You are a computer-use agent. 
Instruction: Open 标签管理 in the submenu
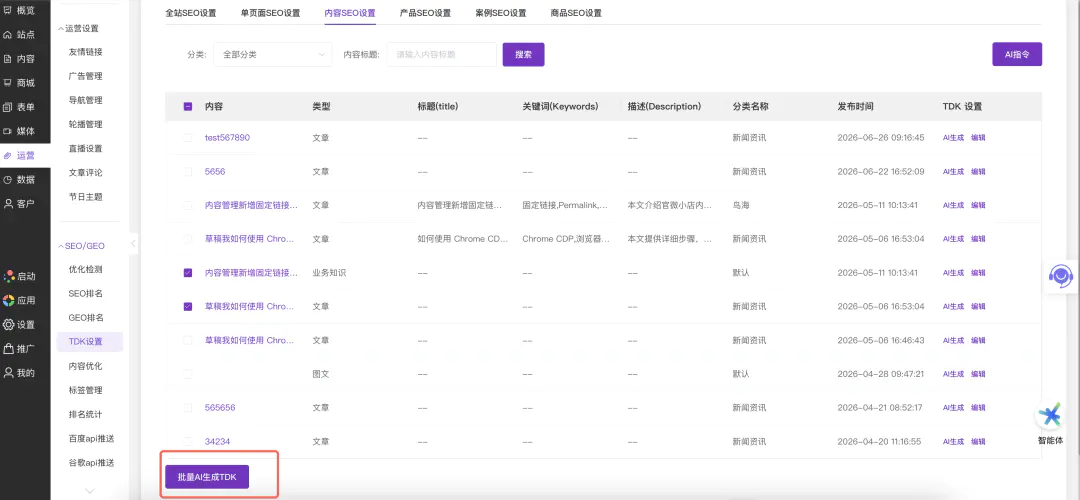pyautogui.click(x=85, y=390)
